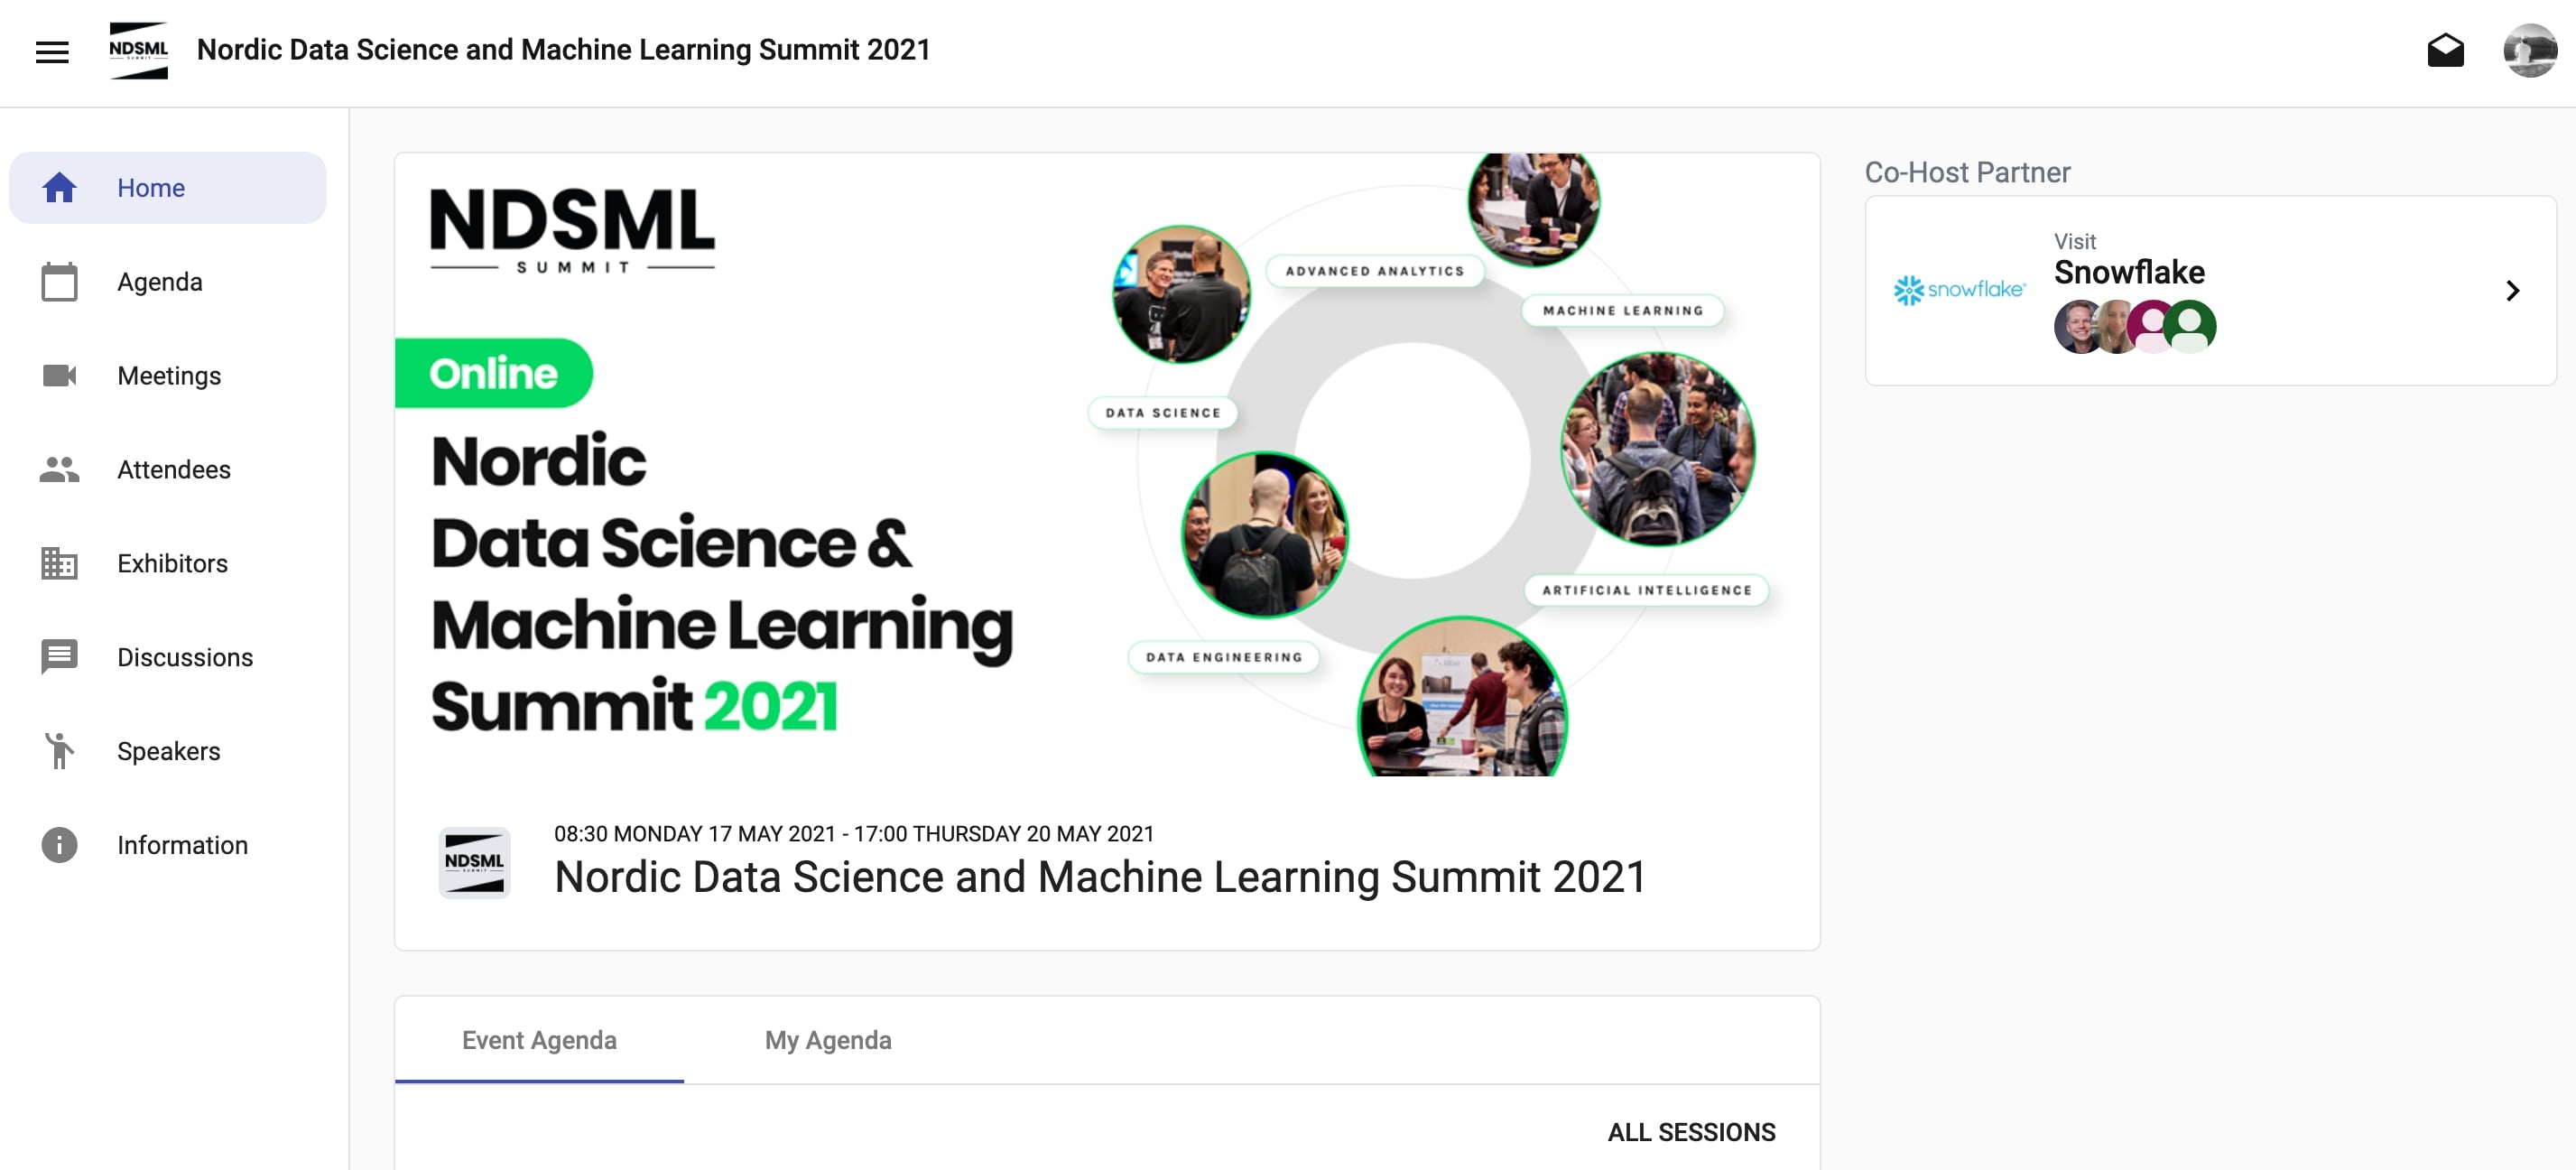Click the Meetings camera icon
The height and width of the screenshot is (1170, 2576).
[x=58, y=375]
